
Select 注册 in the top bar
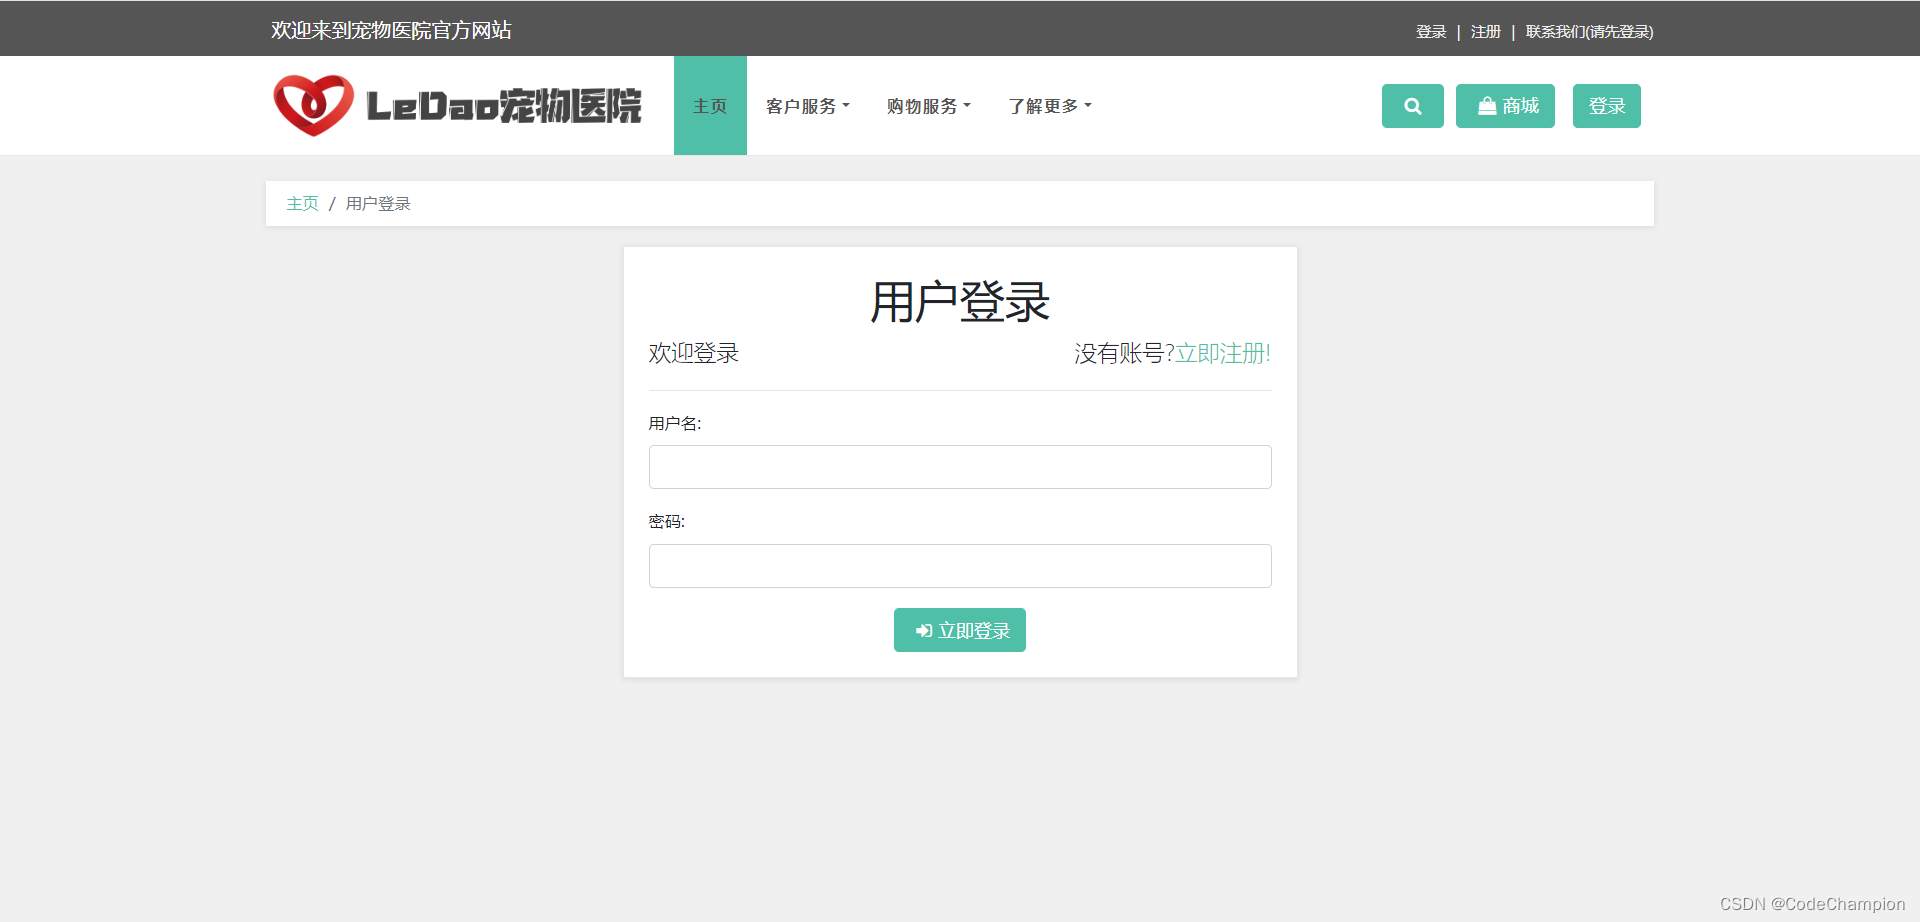1485,31
